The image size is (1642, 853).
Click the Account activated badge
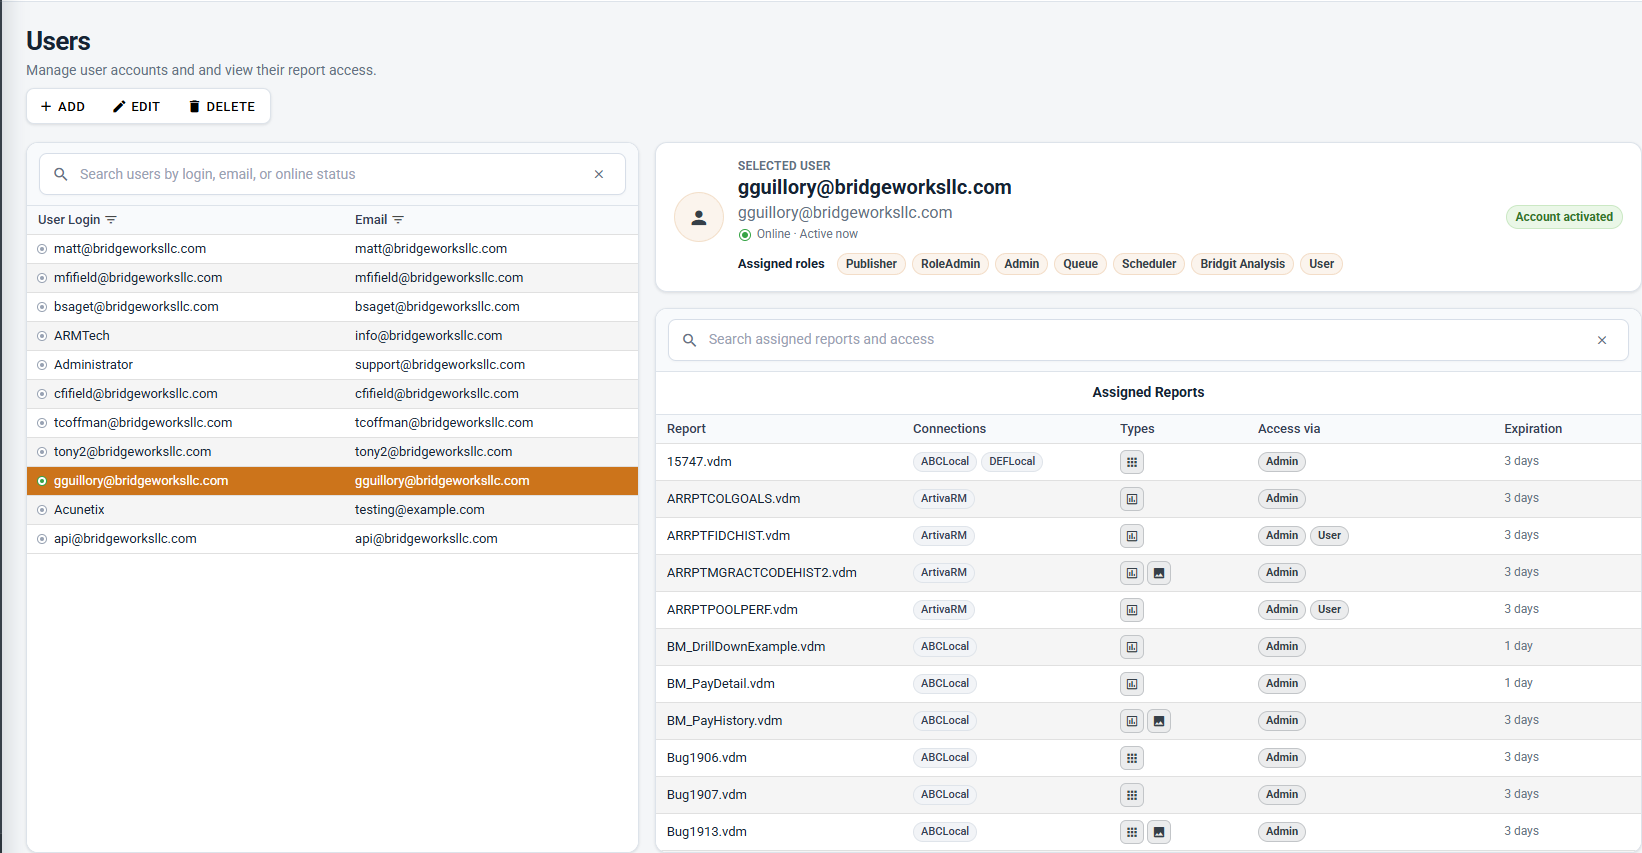click(x=1564, y=217)
